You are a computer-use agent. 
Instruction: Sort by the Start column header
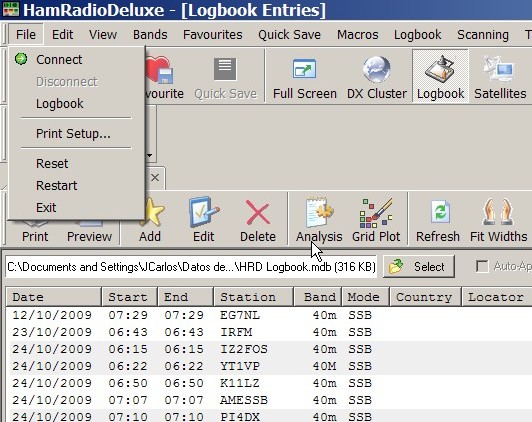(x=130, y=297)
